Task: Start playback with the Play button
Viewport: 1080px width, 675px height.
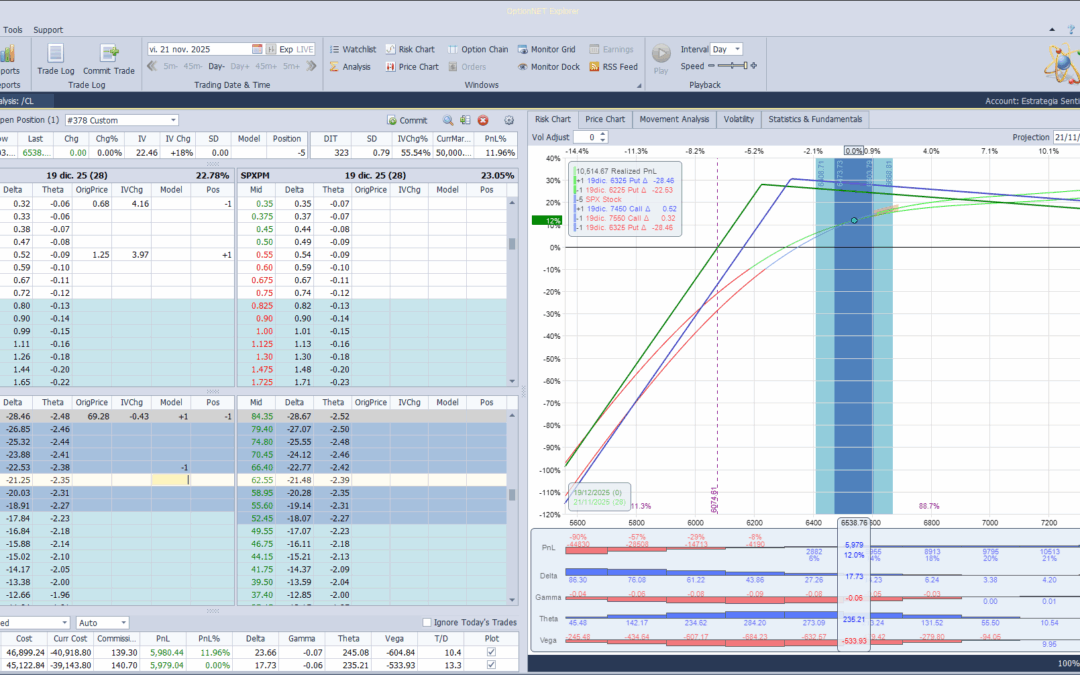Action: 661,58
